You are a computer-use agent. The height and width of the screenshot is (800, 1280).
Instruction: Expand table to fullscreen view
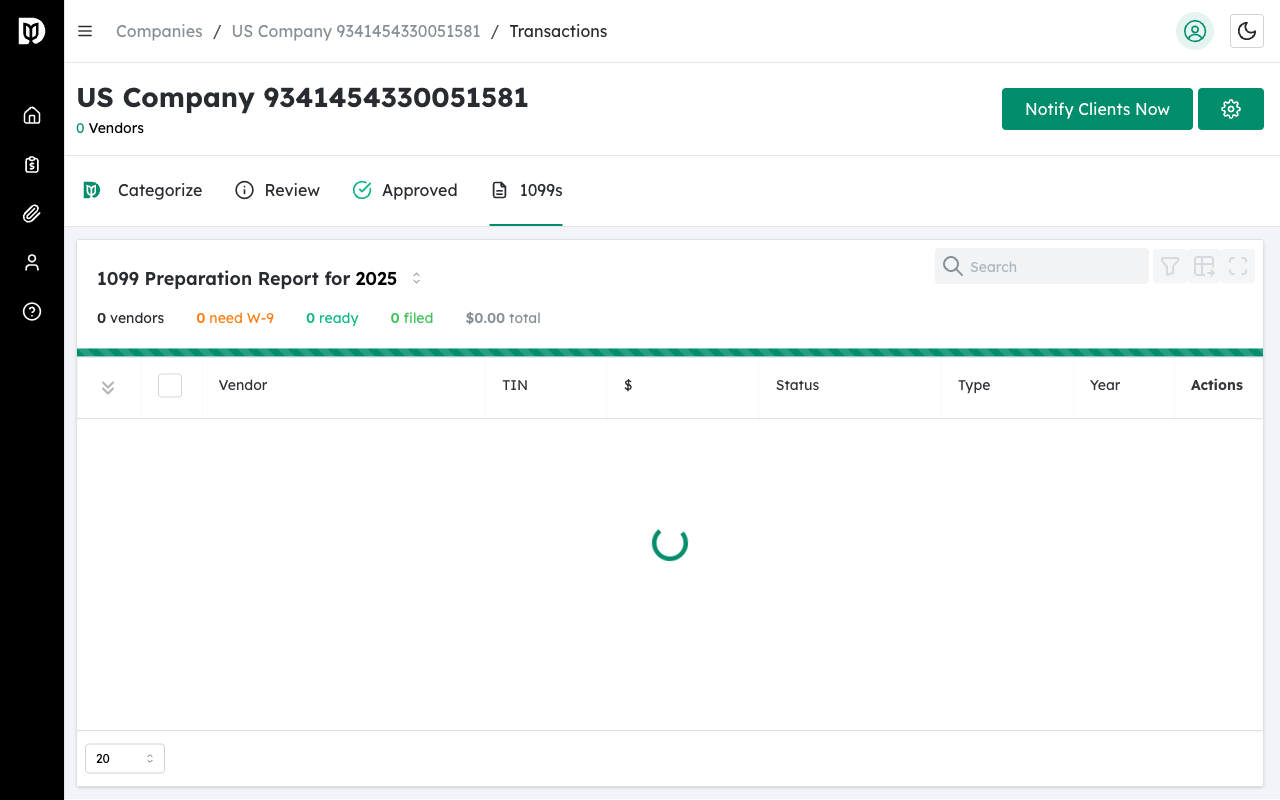pyautogui.click(x=1238, y=266)
